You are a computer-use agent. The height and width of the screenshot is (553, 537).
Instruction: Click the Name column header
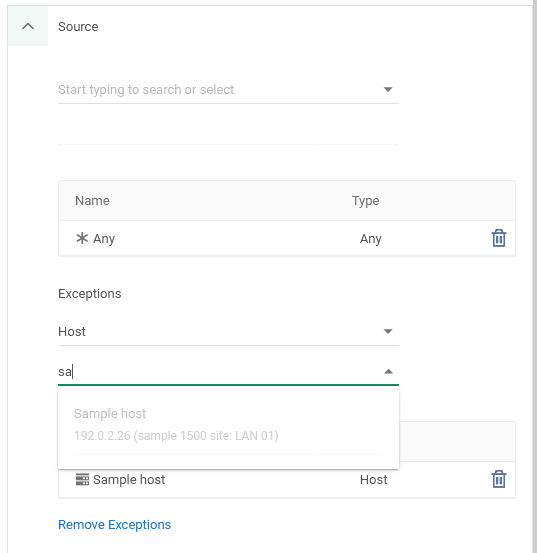point(92,200)
